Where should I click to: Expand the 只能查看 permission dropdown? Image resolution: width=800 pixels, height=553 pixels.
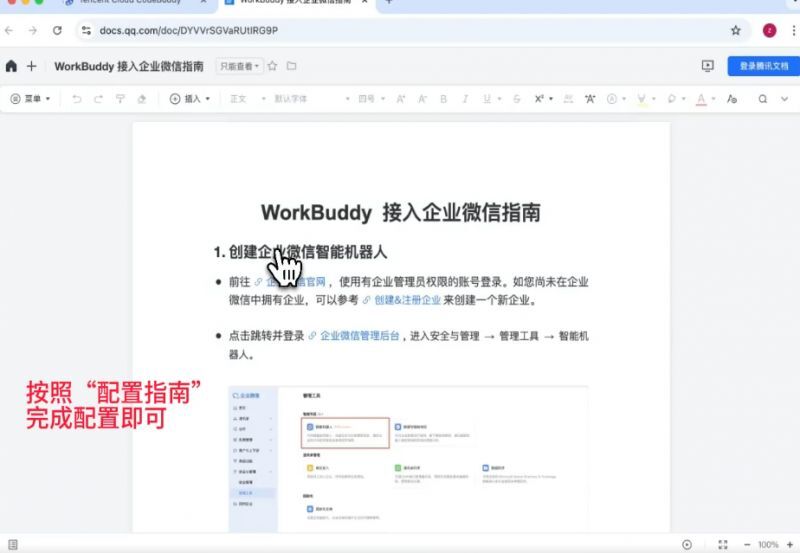[x=239, y=66]
